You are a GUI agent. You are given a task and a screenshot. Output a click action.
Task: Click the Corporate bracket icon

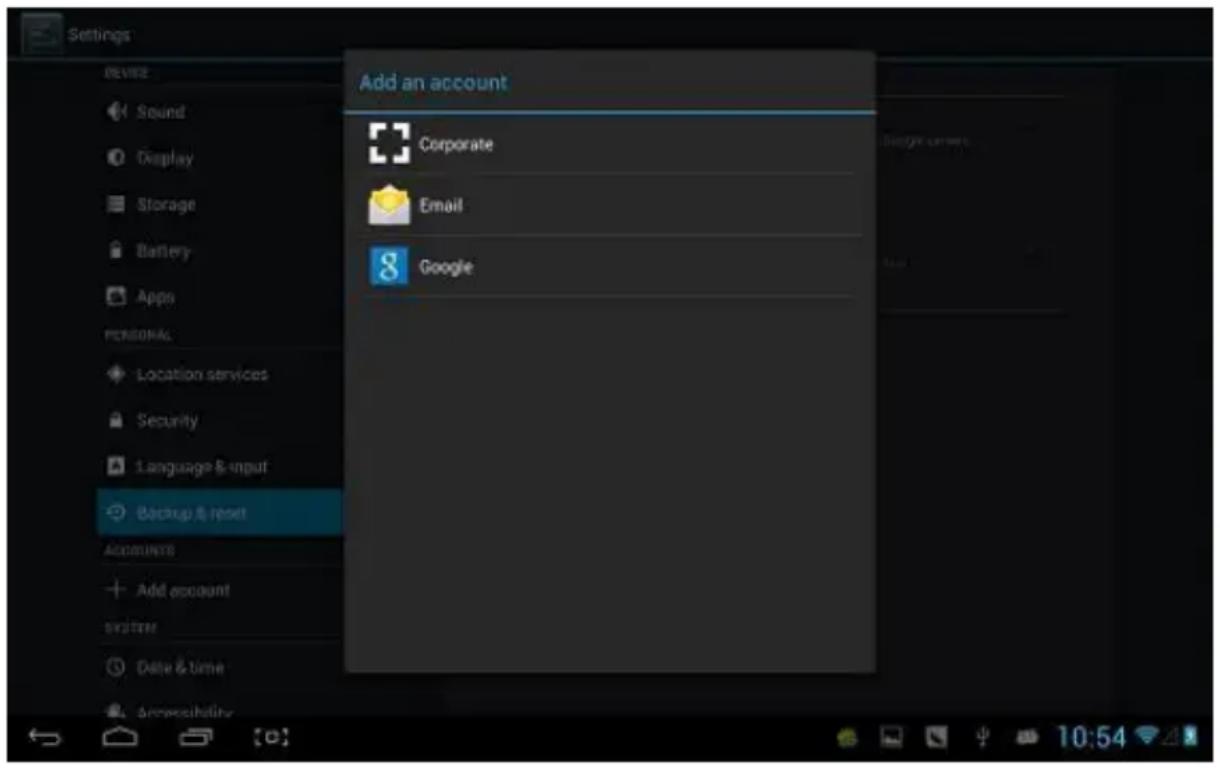(389, 144)
